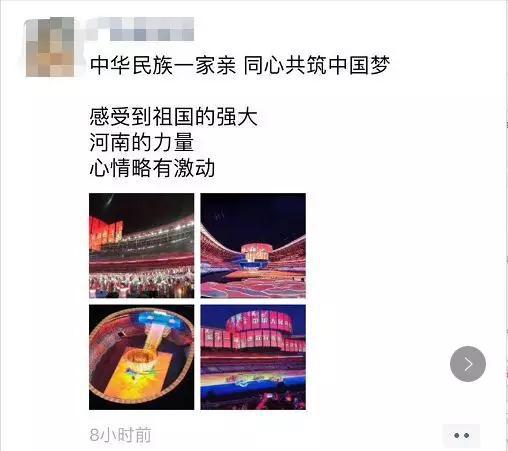View the bottom-left aerial stadium photo

click(141, 357)
